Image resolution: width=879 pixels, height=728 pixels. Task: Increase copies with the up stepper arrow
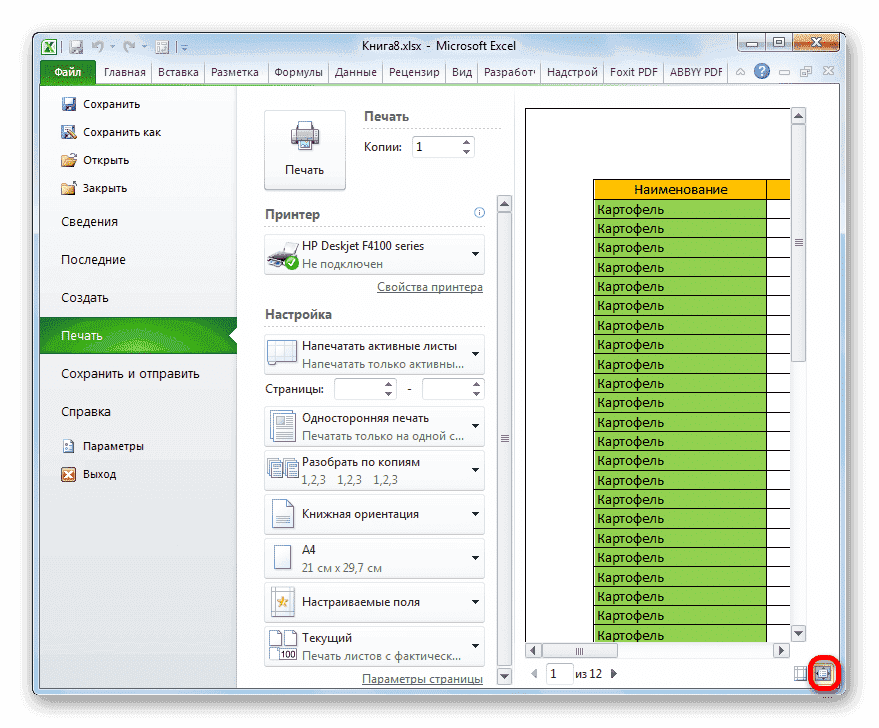(467, 141)
